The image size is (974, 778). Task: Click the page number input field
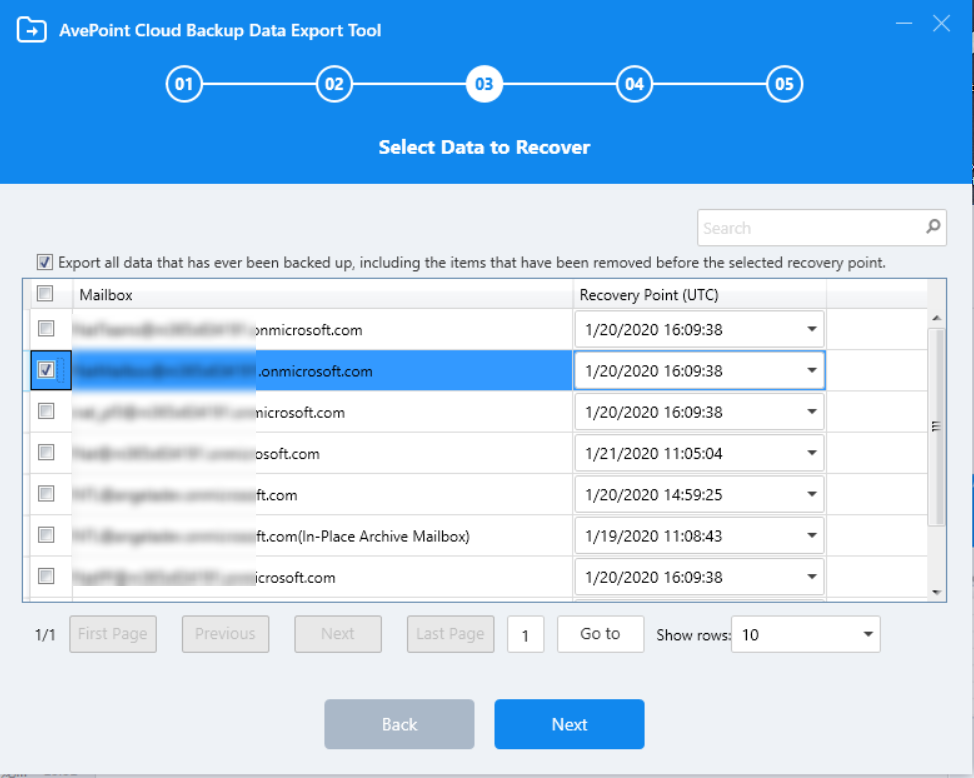(x=526, y=634)
